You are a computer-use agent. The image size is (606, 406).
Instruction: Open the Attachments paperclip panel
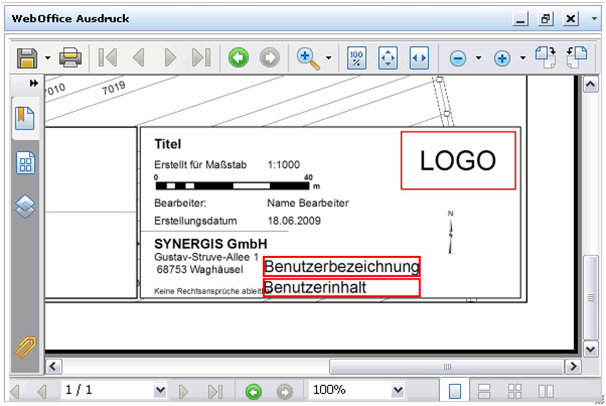25,347
